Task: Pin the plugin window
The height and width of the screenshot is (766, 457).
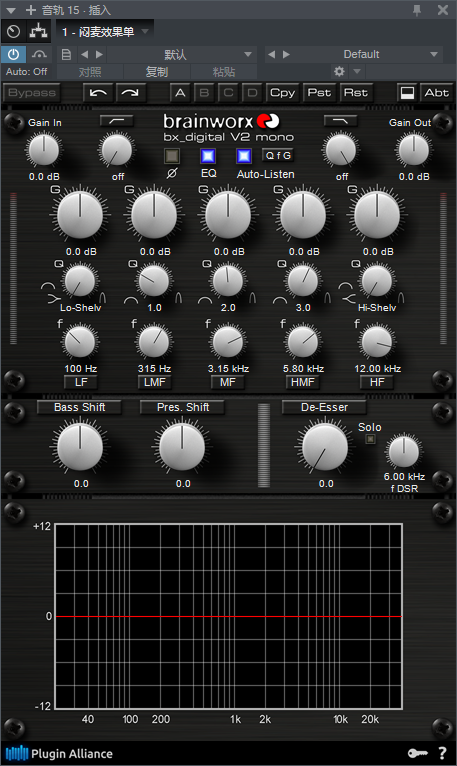Action: [417, 10]
